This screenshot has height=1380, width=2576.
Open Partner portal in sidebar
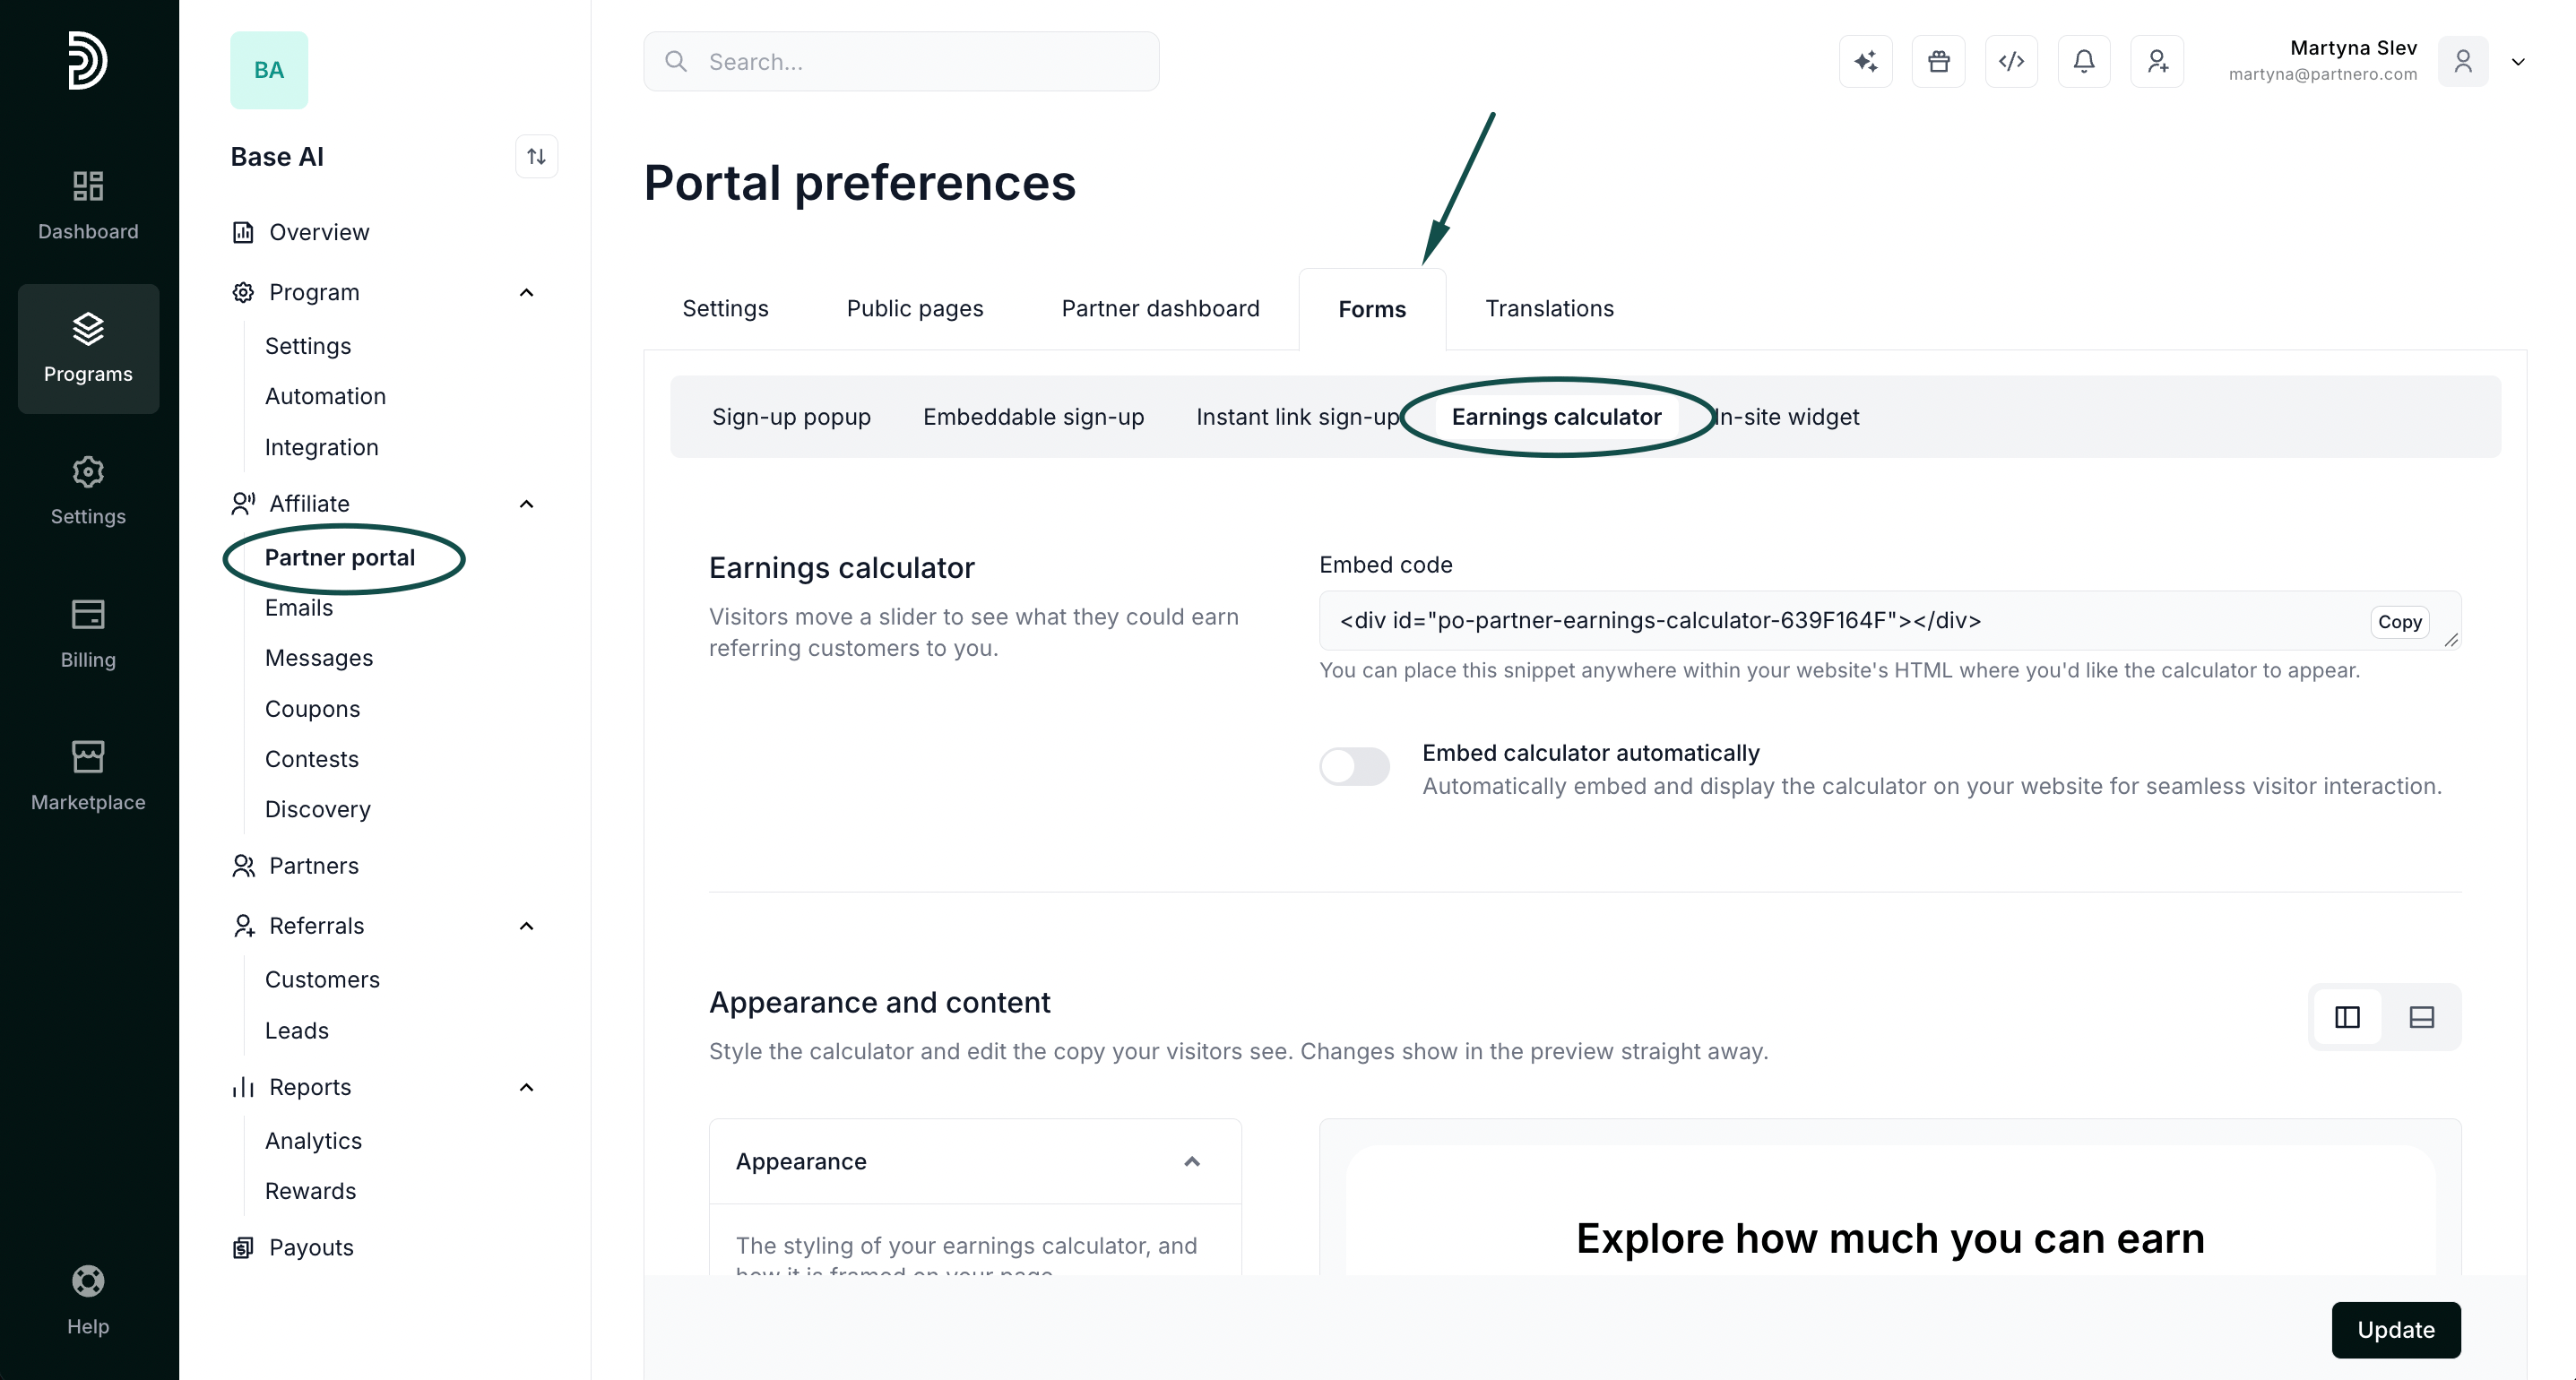[339, 558]
